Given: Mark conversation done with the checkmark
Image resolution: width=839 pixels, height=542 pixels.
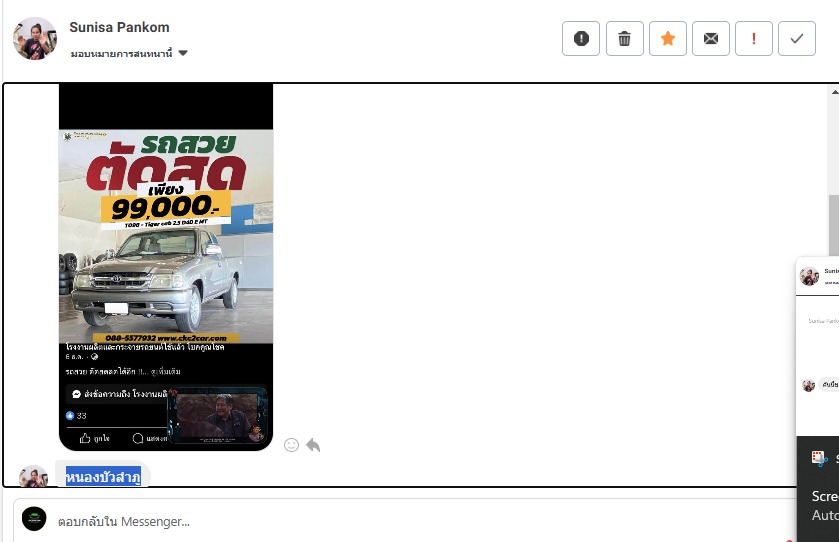Looking at the screenshot, I should pos(797,39).
